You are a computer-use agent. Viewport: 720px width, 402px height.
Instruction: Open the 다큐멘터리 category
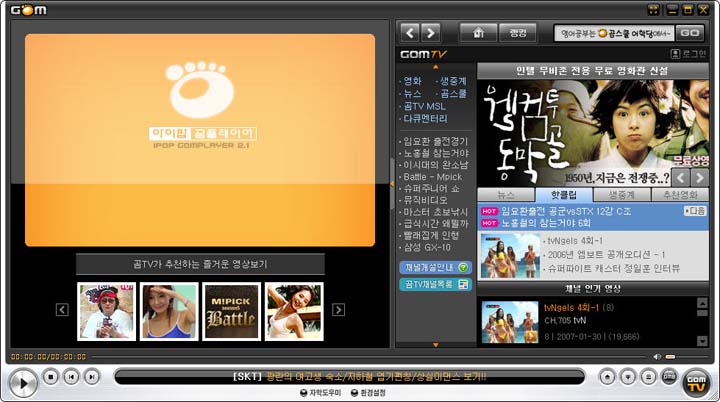425,119
